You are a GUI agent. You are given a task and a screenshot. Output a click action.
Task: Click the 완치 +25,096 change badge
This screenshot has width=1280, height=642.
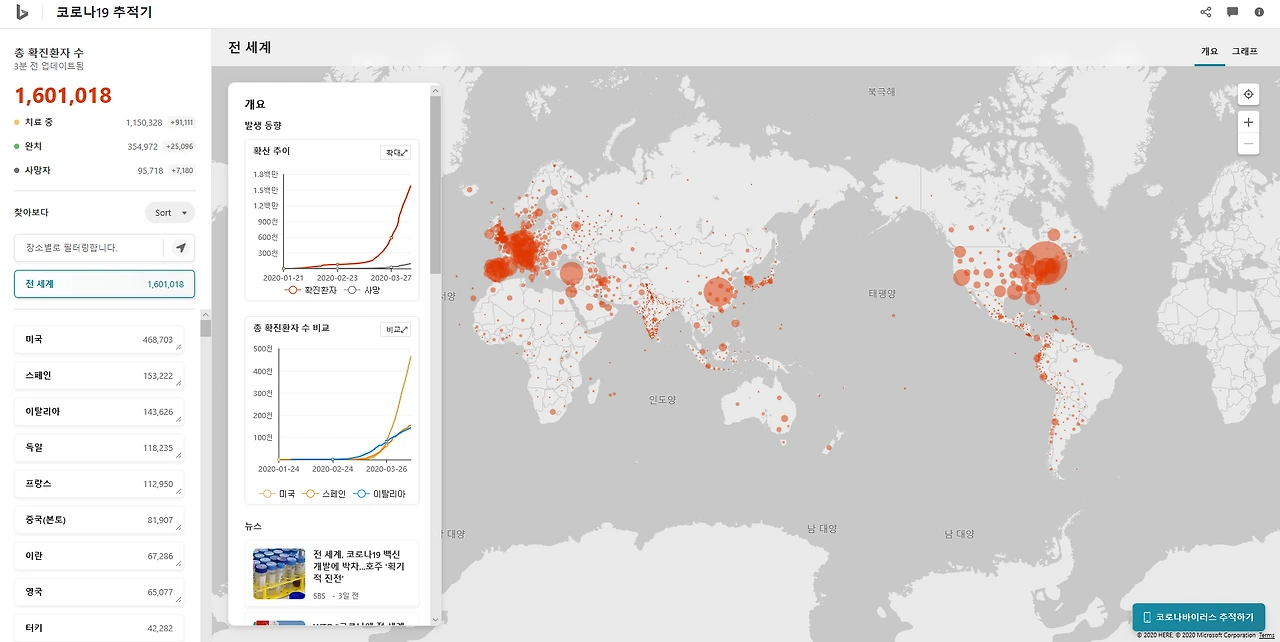tap(181, 146)
